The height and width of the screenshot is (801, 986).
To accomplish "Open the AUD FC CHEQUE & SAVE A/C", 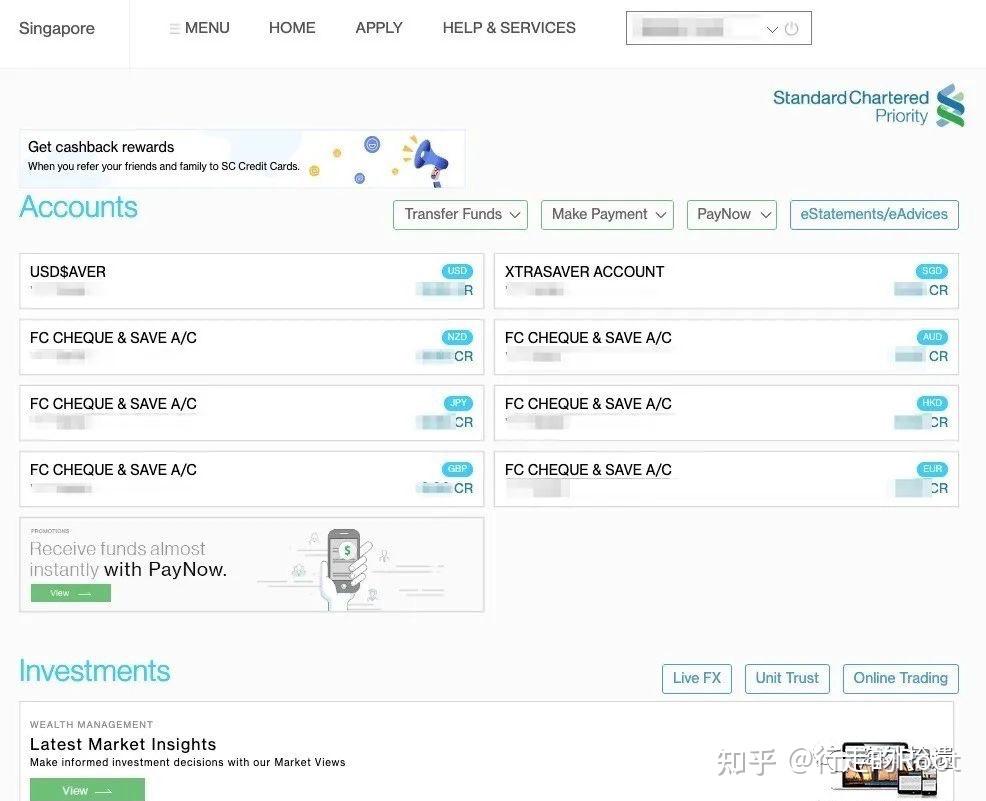I will [726, 347].
